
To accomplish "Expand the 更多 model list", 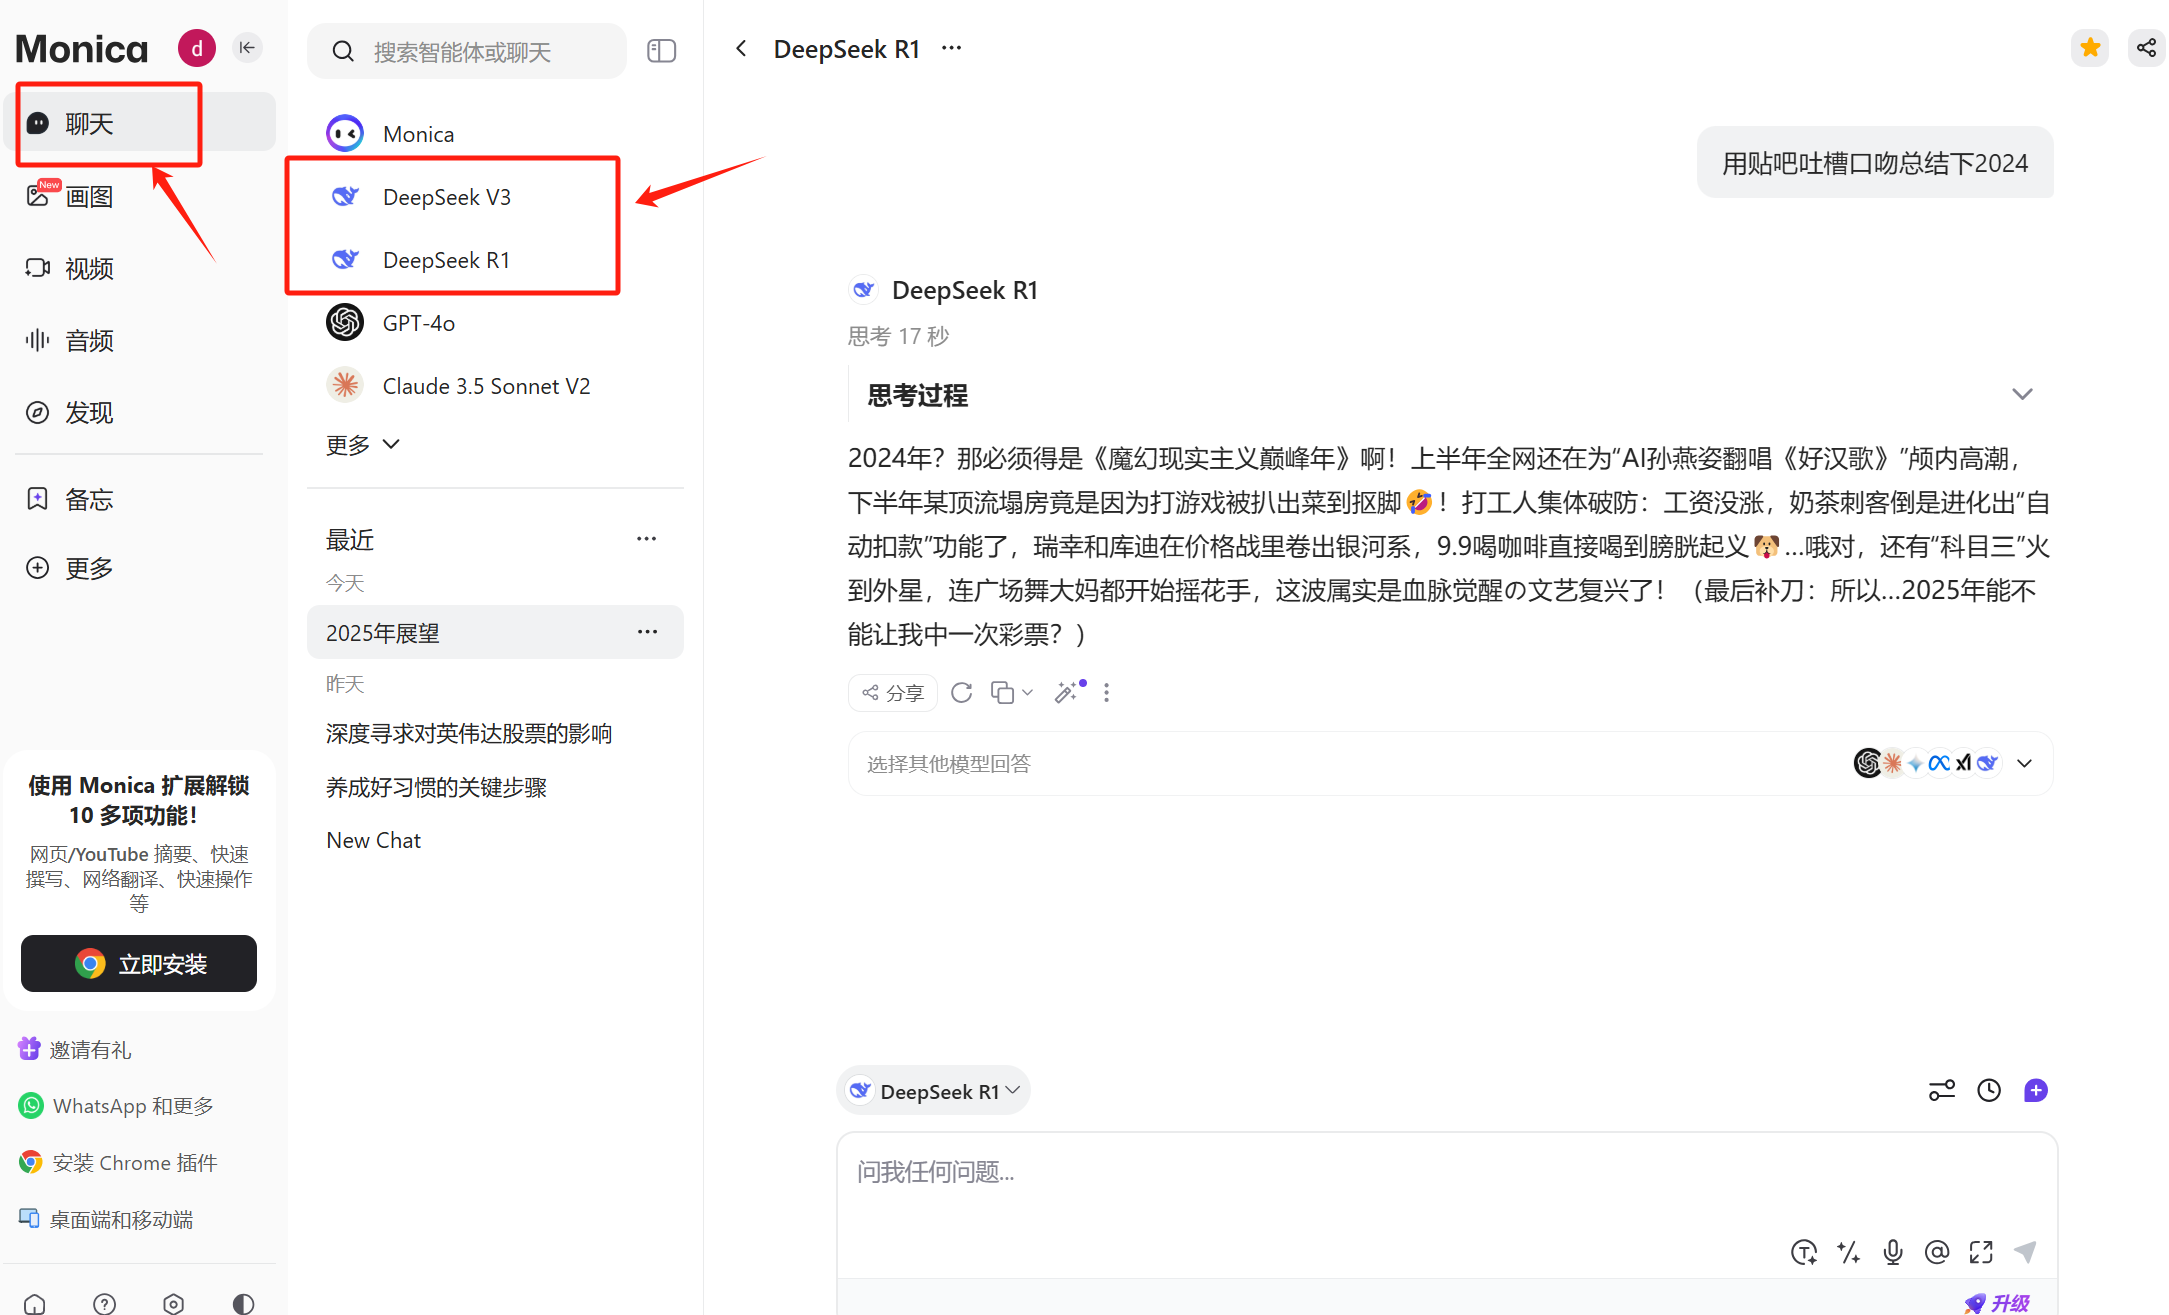I will click(362, 444).
